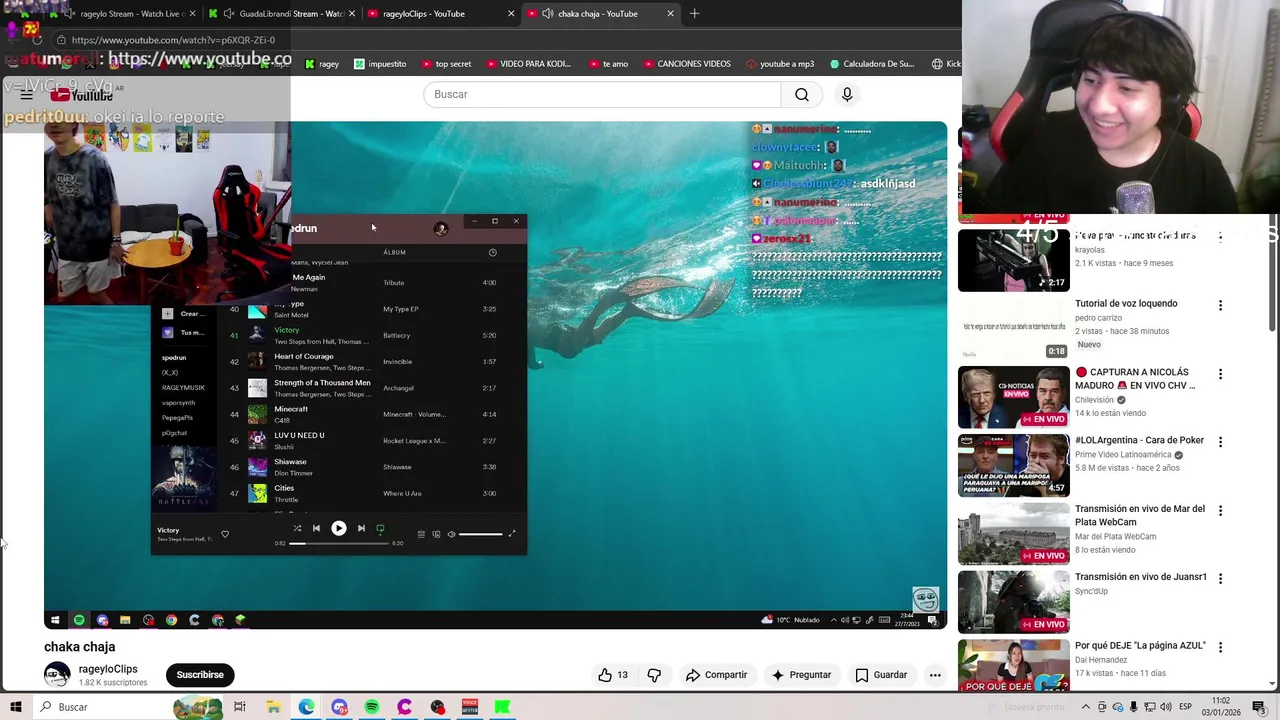
Task: Open options for #LOLArgentina Cara de Poker
Action: point(1220,442)
